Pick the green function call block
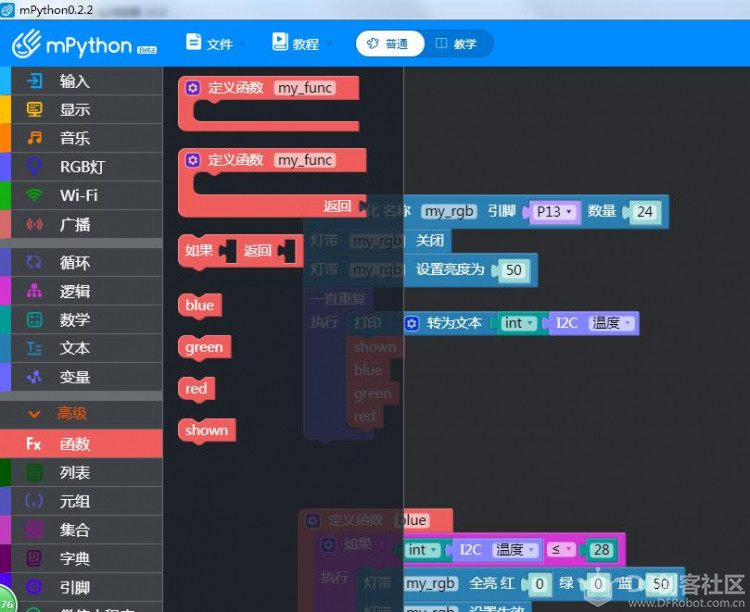 click(x=204, y=347)
